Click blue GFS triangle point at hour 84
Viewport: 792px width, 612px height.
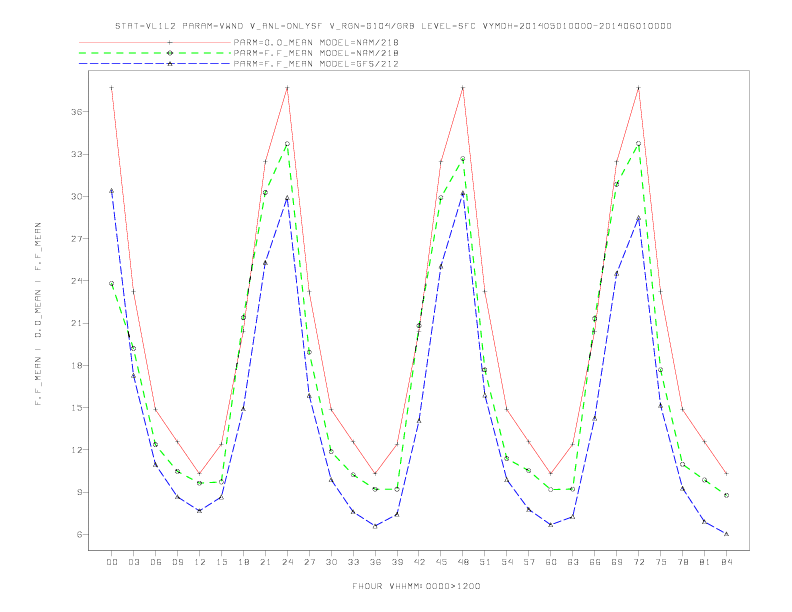(x=726, y=534)
